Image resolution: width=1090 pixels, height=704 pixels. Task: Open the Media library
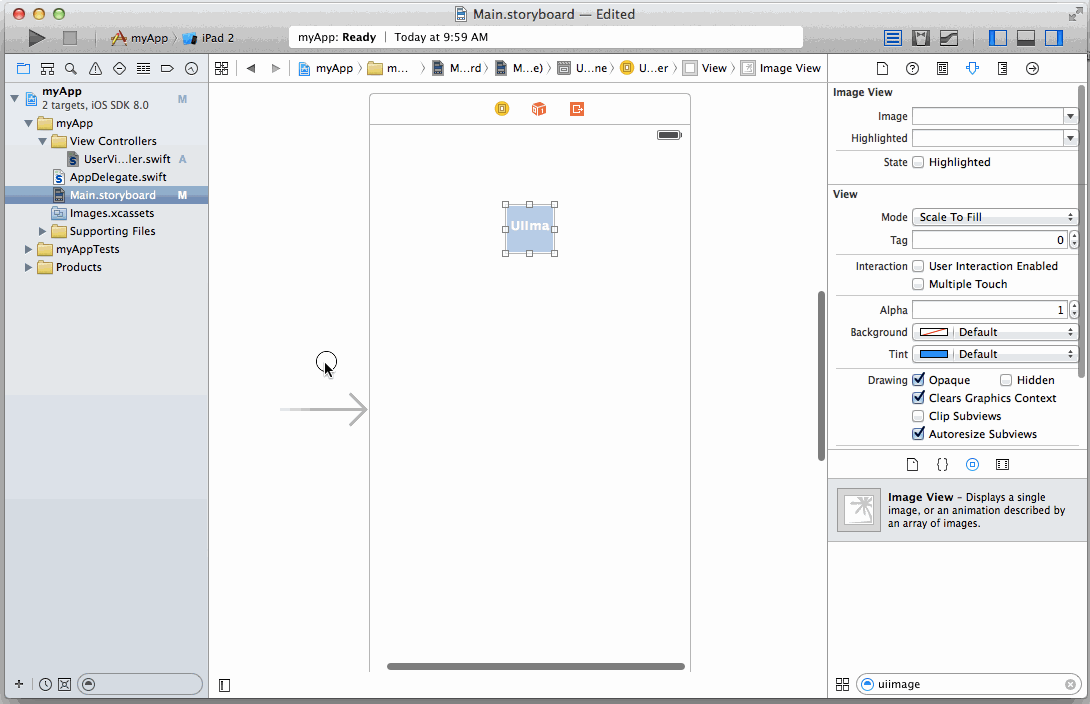(1003, 464)
